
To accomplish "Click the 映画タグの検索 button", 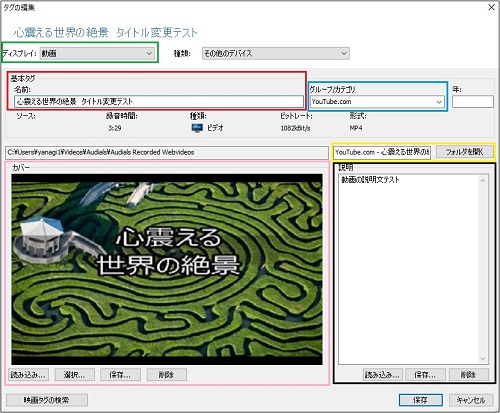I will [x=47, y=400].
